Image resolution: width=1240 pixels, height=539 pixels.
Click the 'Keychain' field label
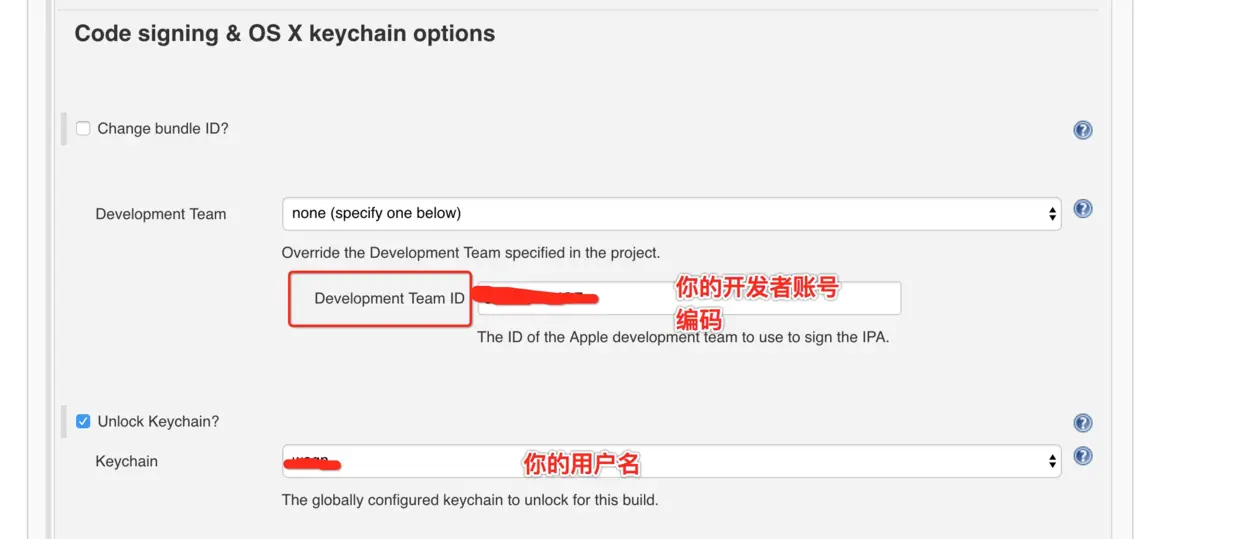point(126,462)
